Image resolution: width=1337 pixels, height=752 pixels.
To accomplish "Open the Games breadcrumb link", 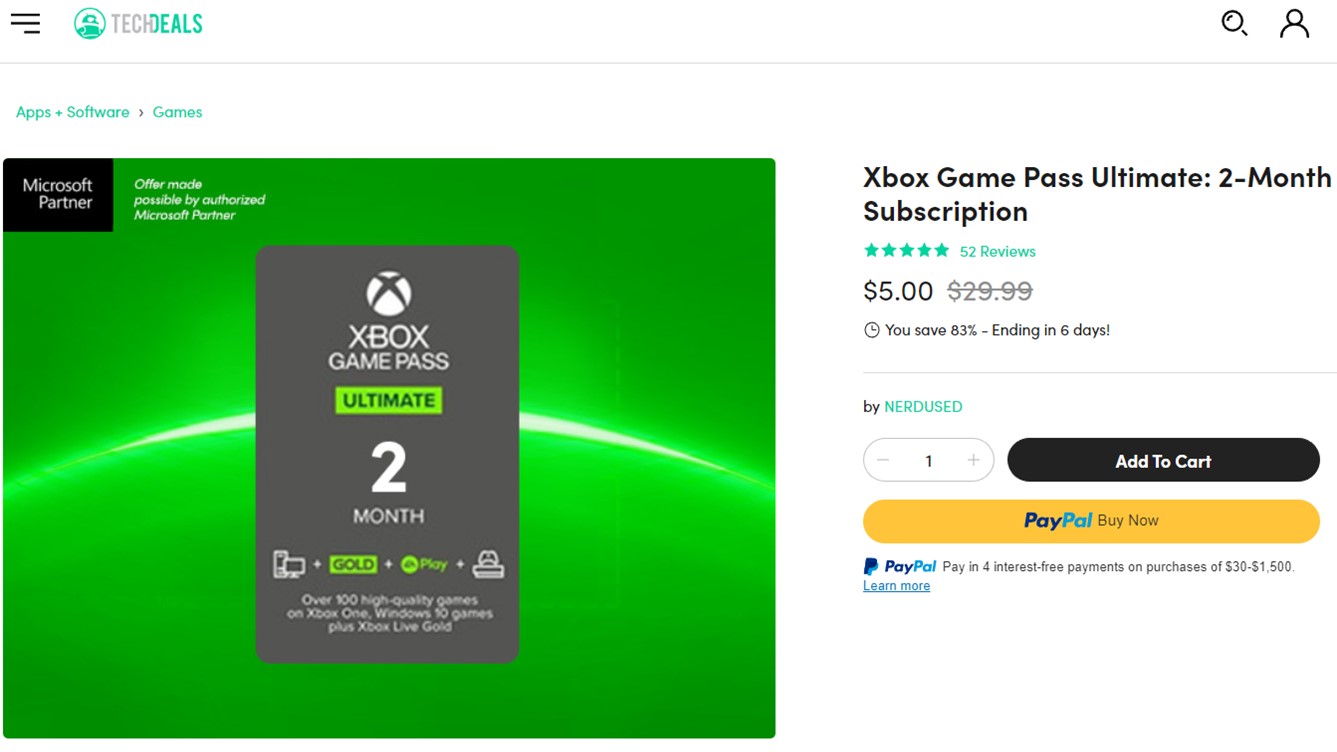I will click(x=177, y=112).
